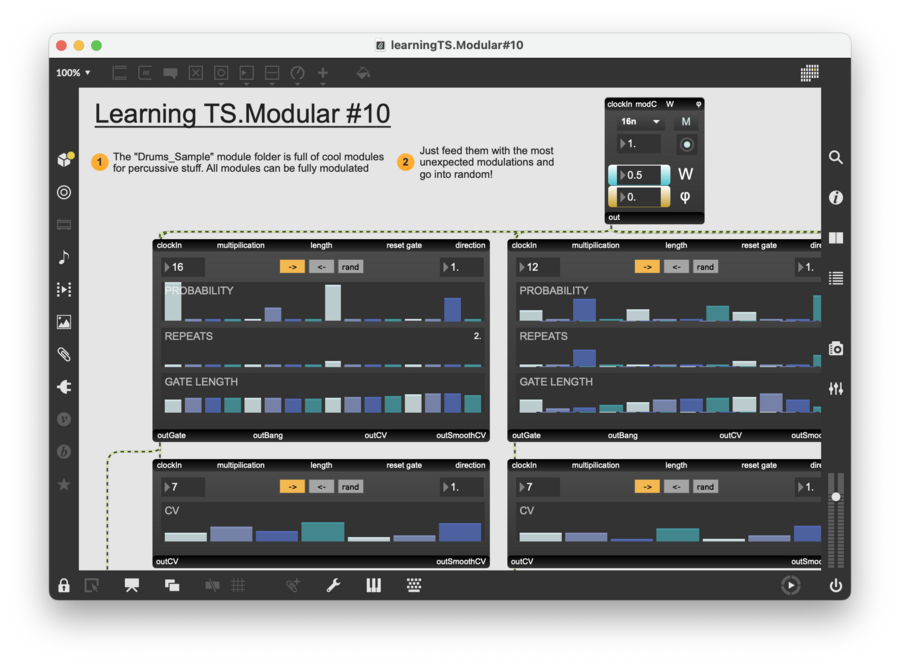Screen dimensions: 900x665
Task: Open the search magnifier in right sidebar
Action: point(836,157)
